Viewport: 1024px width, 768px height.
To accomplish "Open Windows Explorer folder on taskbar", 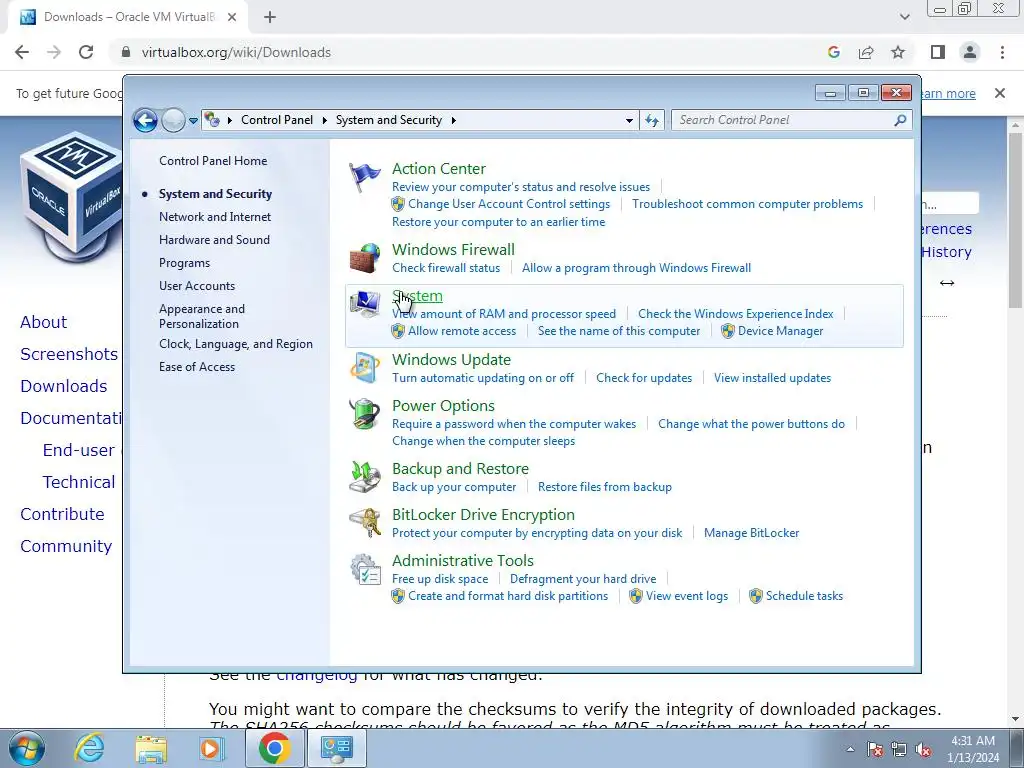I will coord(151,748).
